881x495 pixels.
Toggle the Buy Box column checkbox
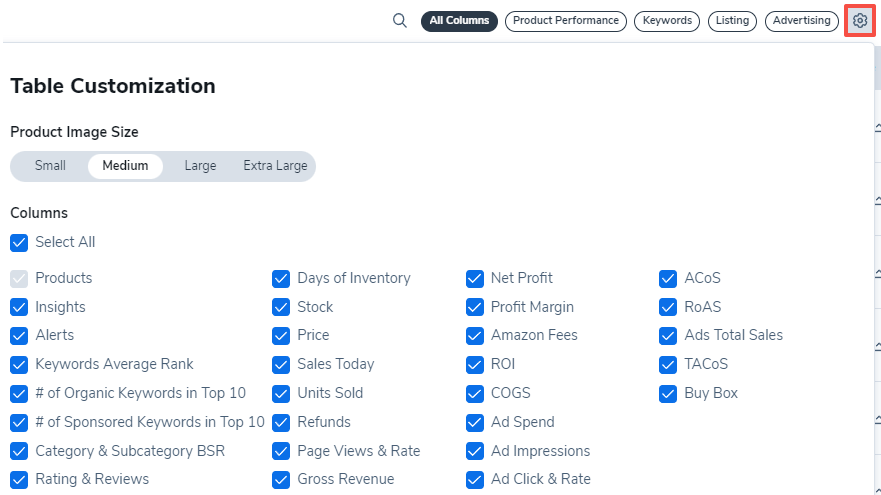click(668, 393)
